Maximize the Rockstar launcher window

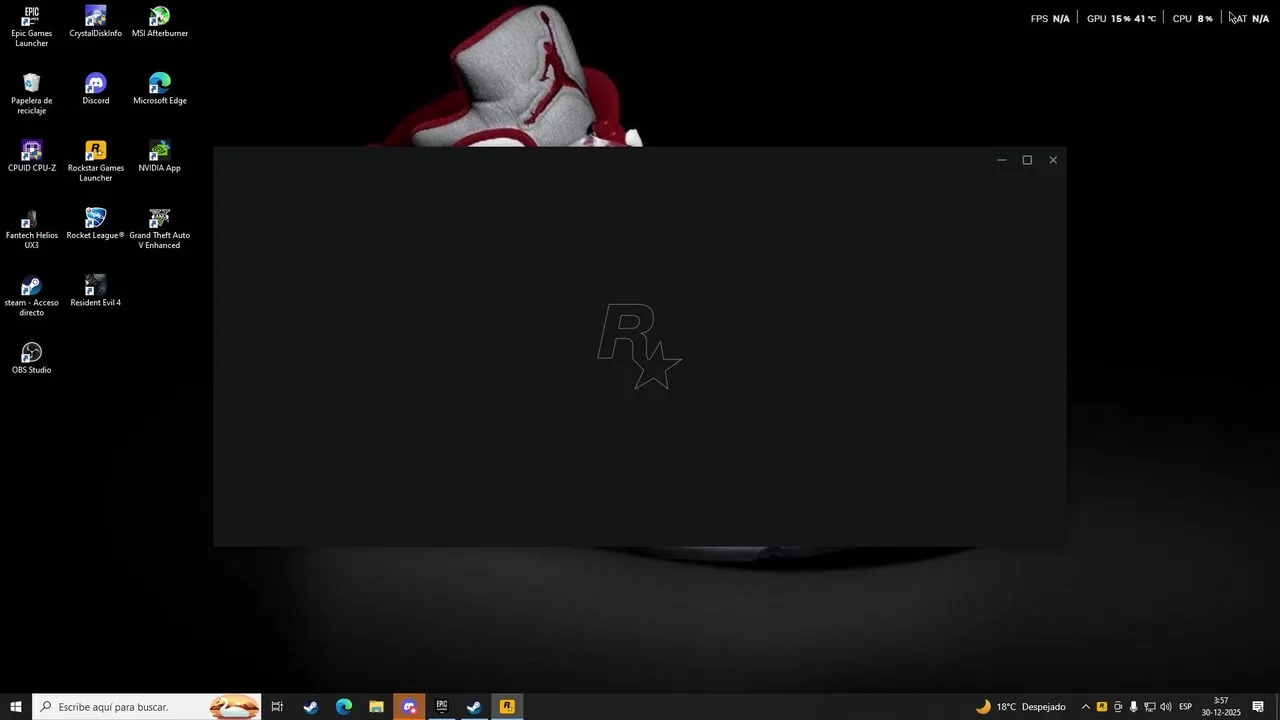[1027, 160]
